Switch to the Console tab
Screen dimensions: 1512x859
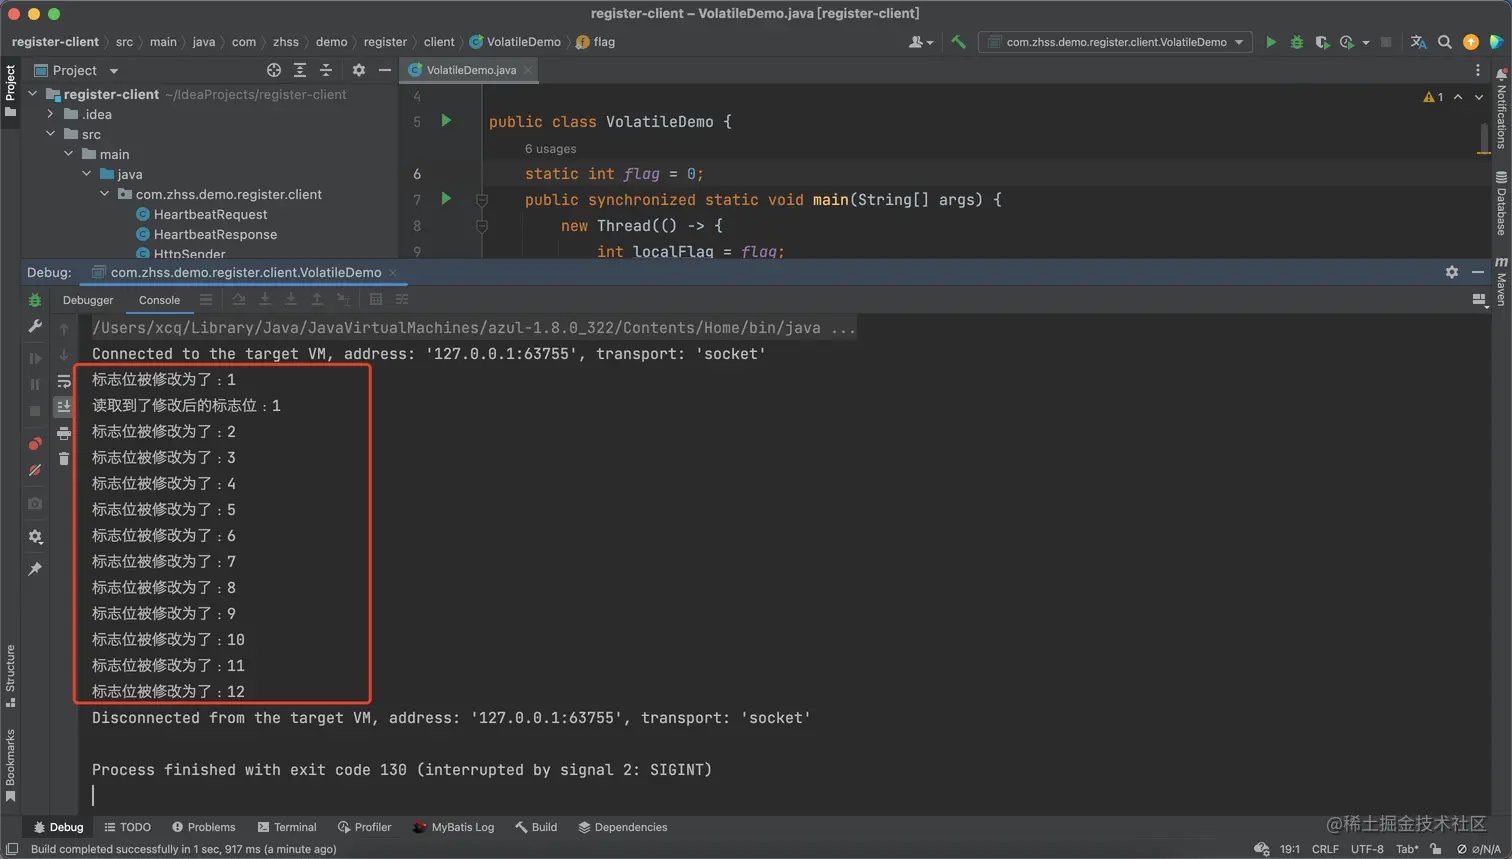tap(159, 300)
